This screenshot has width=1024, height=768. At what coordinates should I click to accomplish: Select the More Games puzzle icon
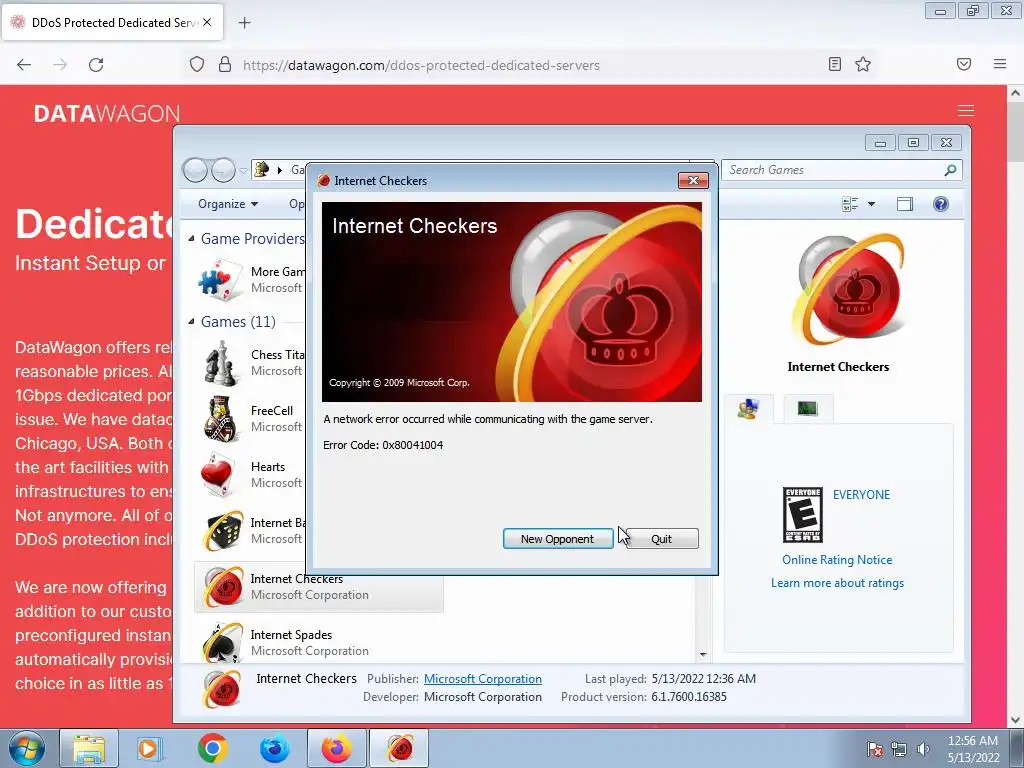220,280
